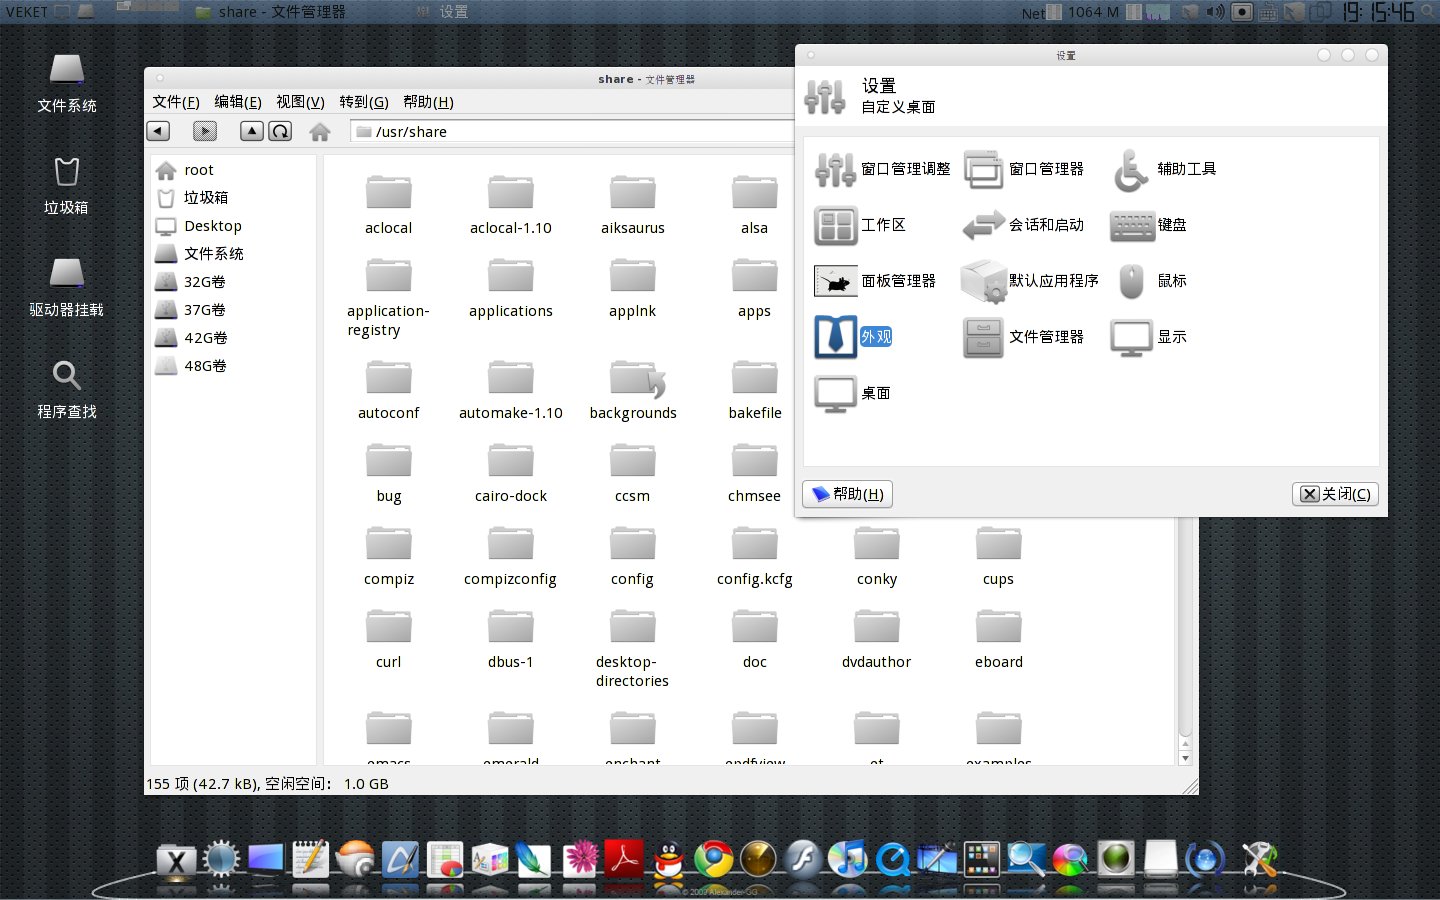Click VEKET menu in top panel
The image size is (1440, 900).
point(27,12)
